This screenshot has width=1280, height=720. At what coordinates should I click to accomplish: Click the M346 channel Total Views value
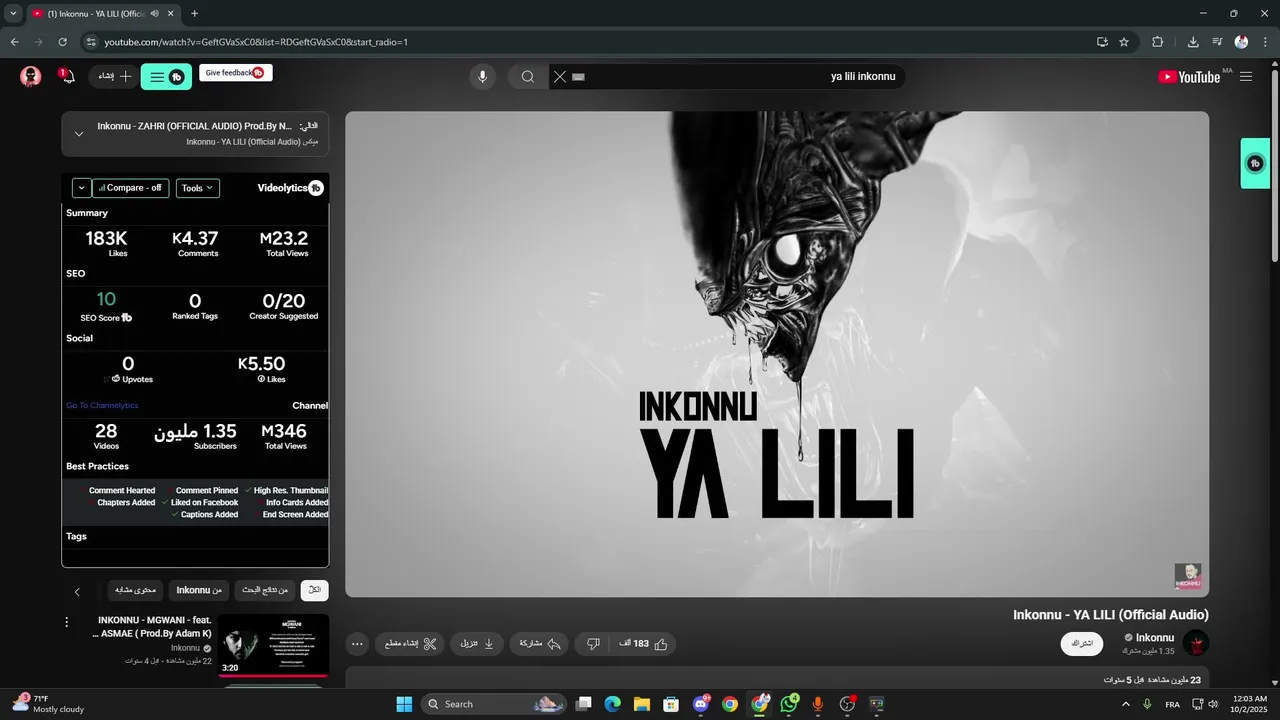[284, 431]
